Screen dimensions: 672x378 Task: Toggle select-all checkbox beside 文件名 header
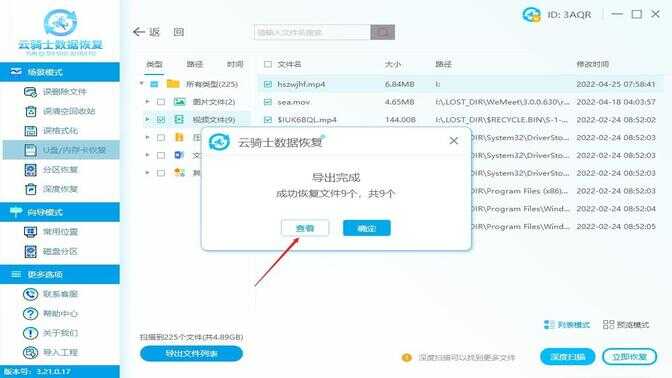click(268, 64)
